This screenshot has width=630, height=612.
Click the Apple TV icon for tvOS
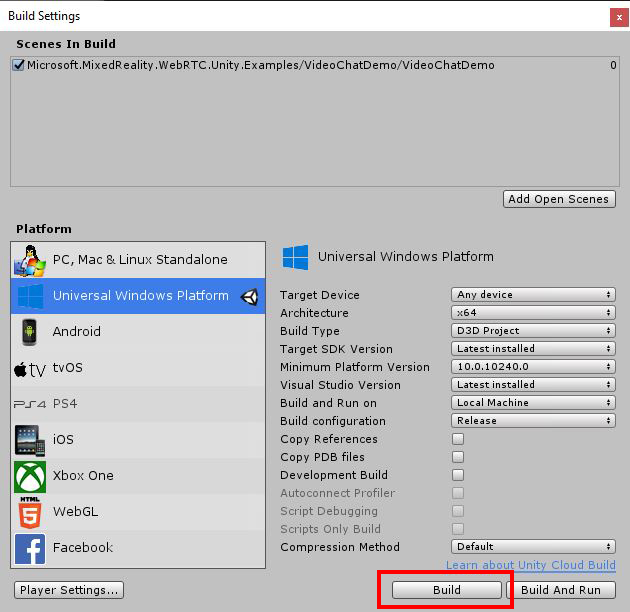coord(30,369)
